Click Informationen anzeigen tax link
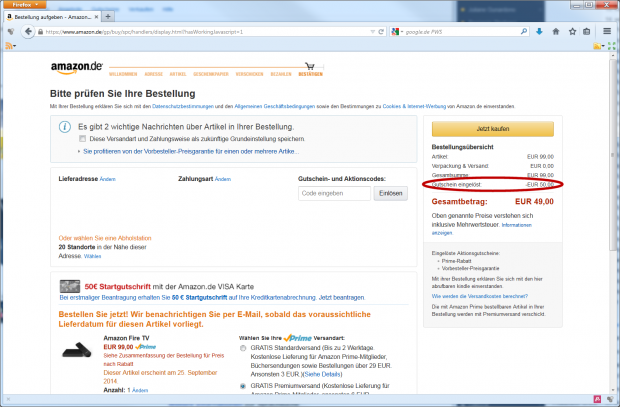Image resolution: width=620 pixels, height=407 pixels. 482,229
